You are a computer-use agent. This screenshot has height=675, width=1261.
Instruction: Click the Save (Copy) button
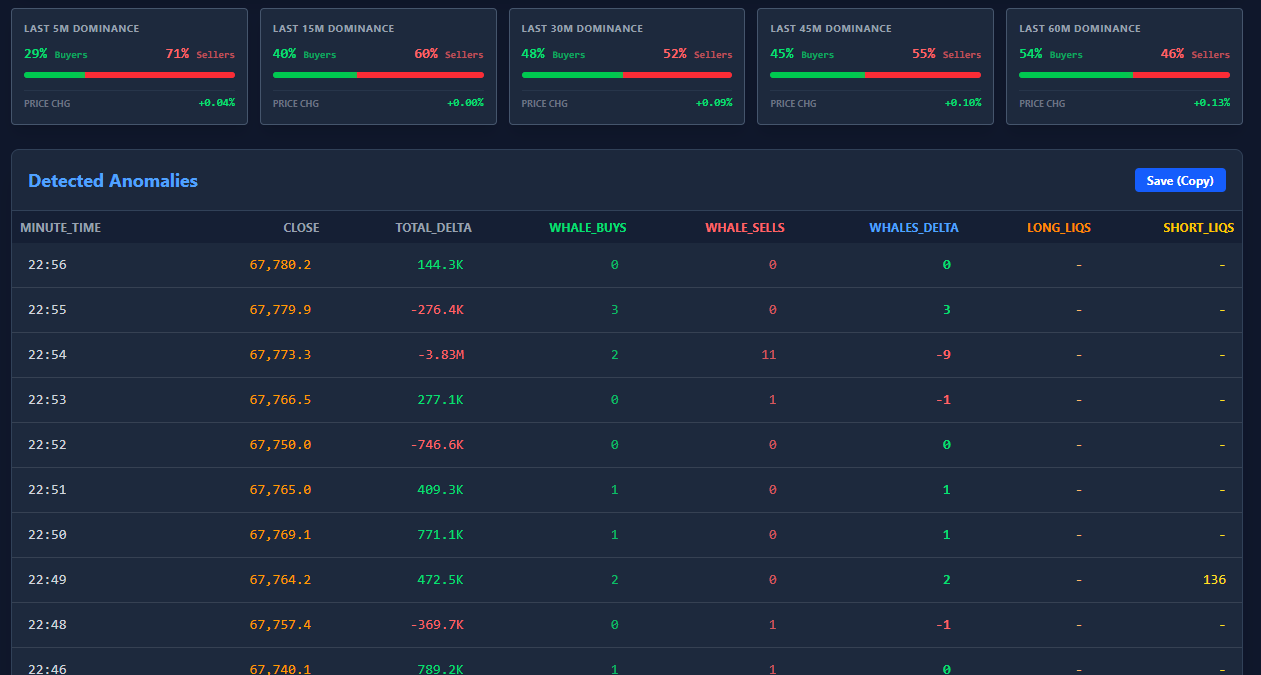coord(1179,180)
